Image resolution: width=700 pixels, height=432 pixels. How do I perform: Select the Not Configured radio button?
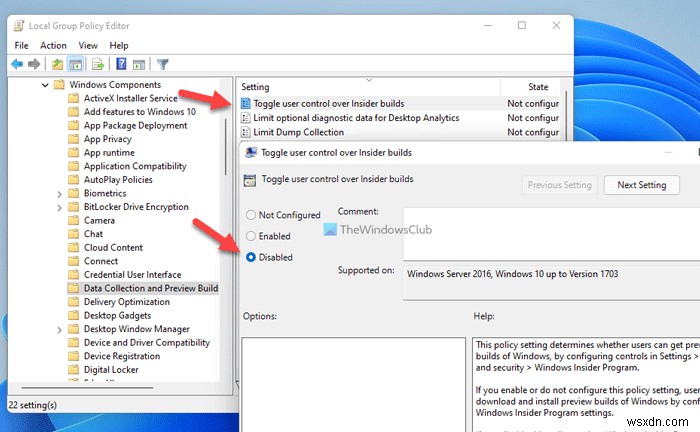(251, 215)
